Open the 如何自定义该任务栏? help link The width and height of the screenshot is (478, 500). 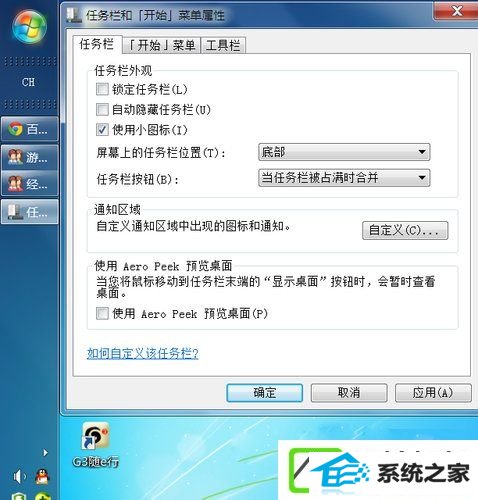pos(143,353)
